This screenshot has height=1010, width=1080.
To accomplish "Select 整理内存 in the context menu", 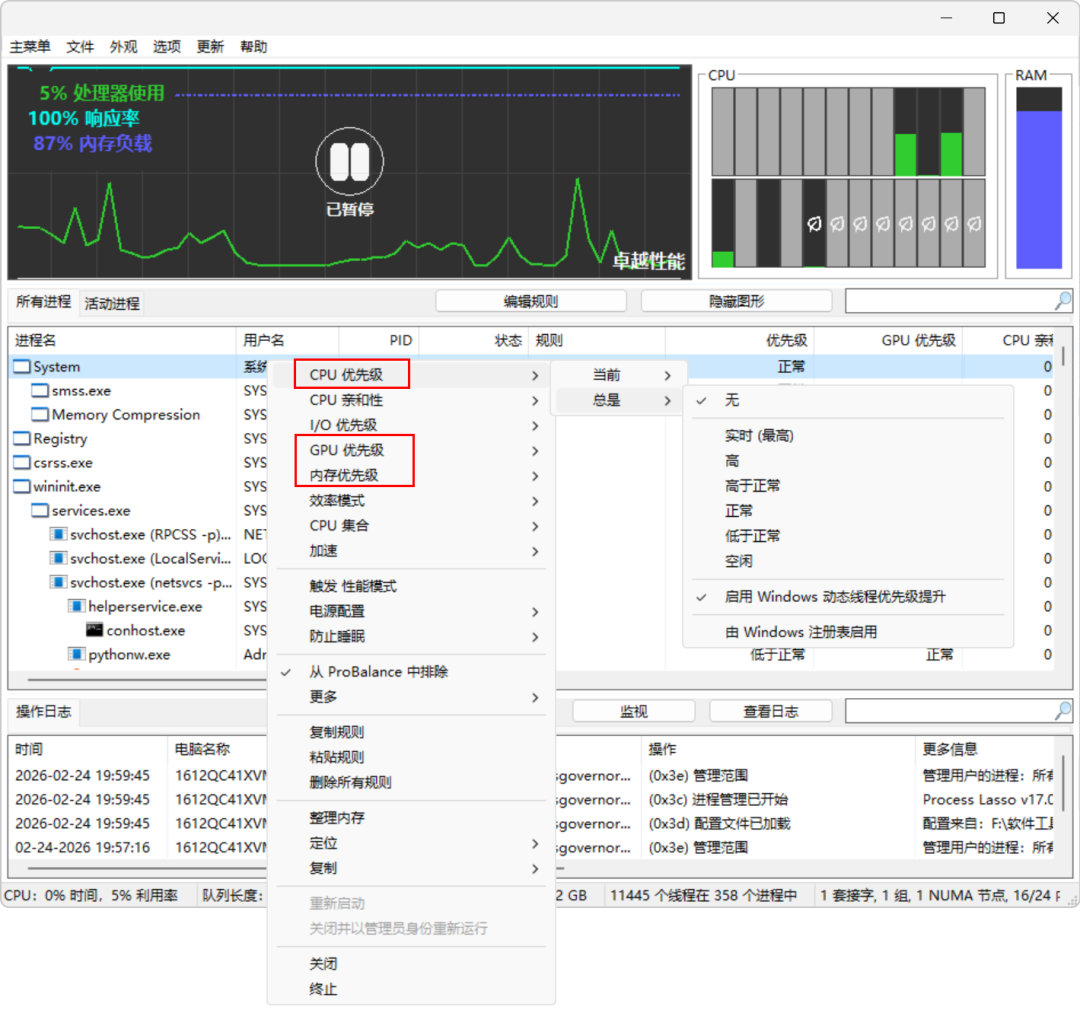I will point(411,818).
